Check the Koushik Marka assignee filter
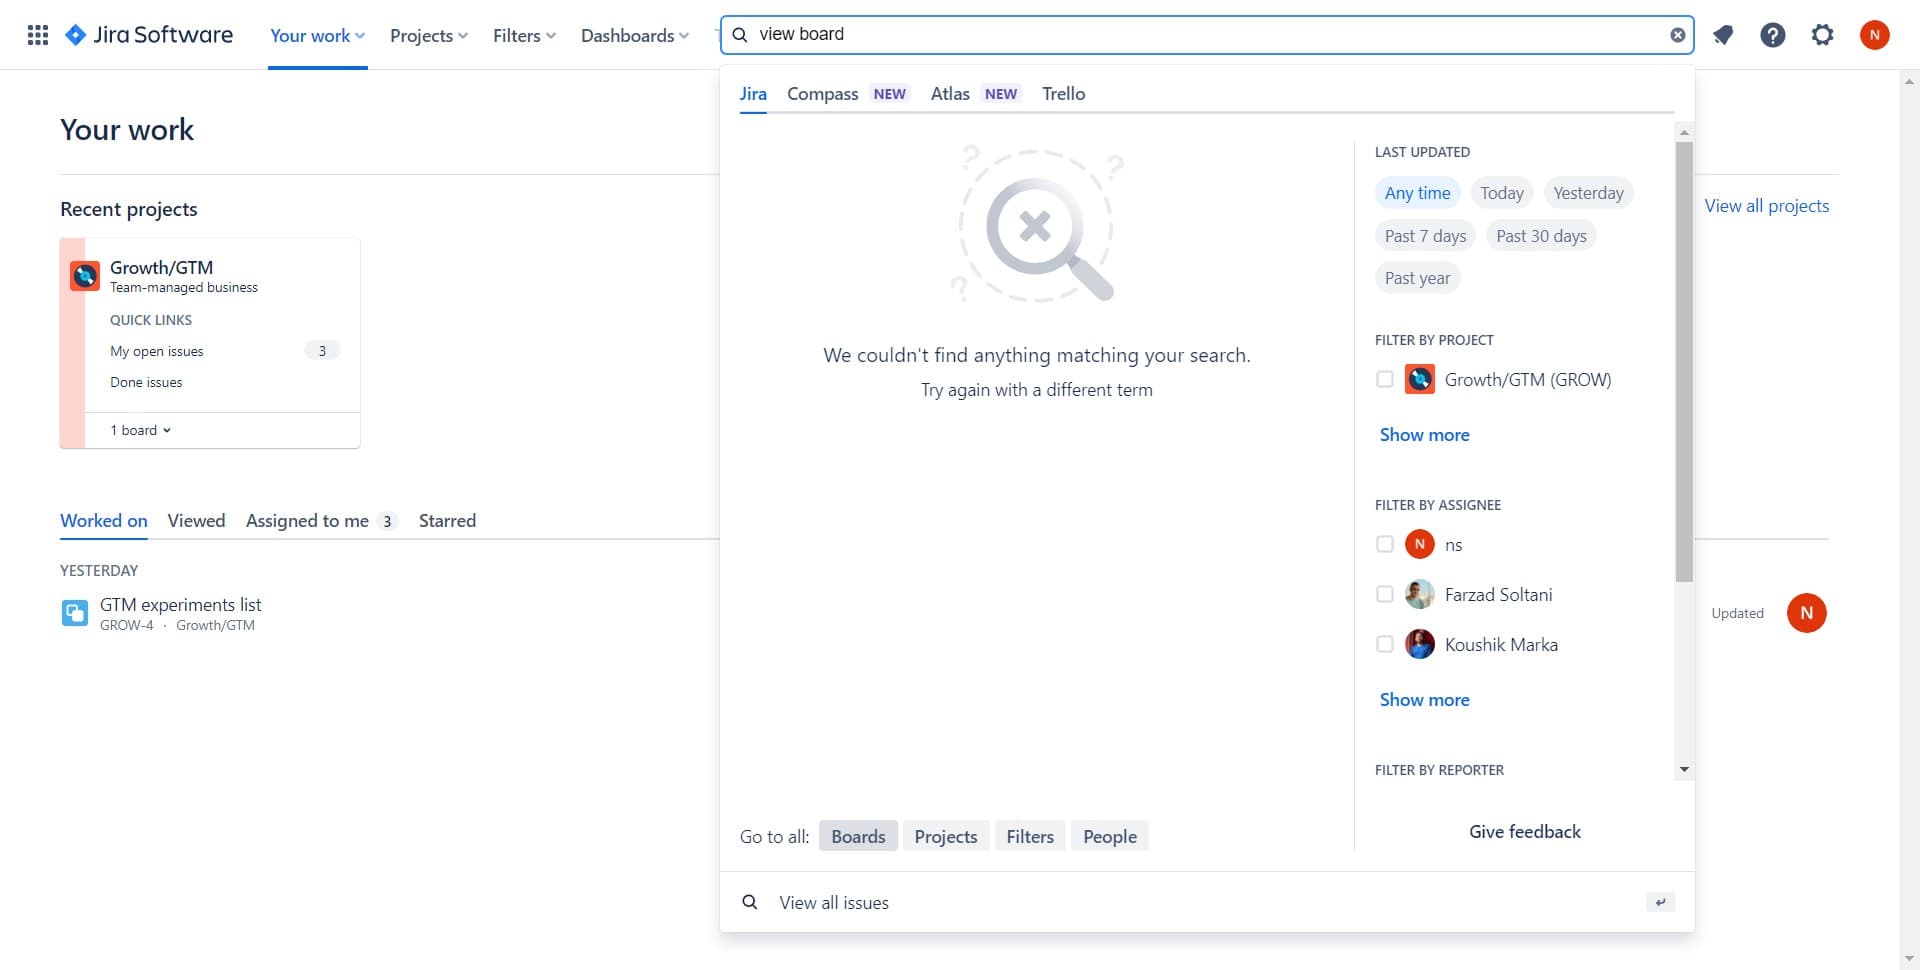This screenshot has width=1920, height=970. 1385,644
